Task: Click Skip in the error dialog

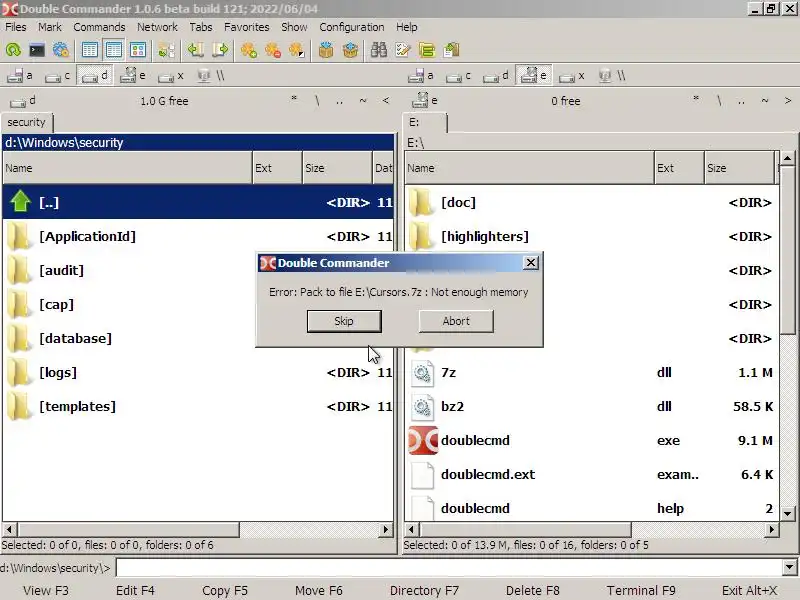Action: (344, 321)
